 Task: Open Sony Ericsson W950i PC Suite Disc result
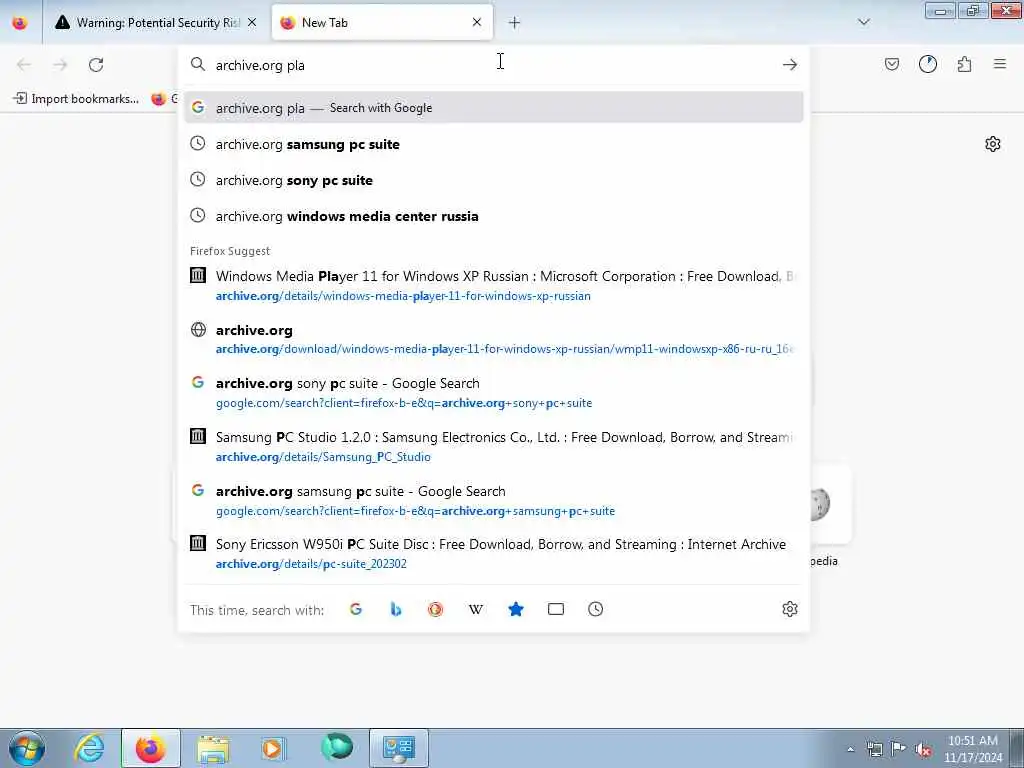pos(494,554)
